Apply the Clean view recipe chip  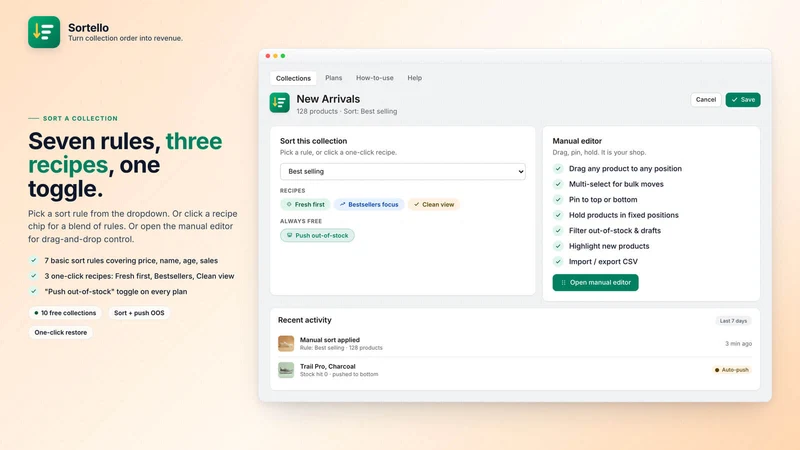(434, 205)
